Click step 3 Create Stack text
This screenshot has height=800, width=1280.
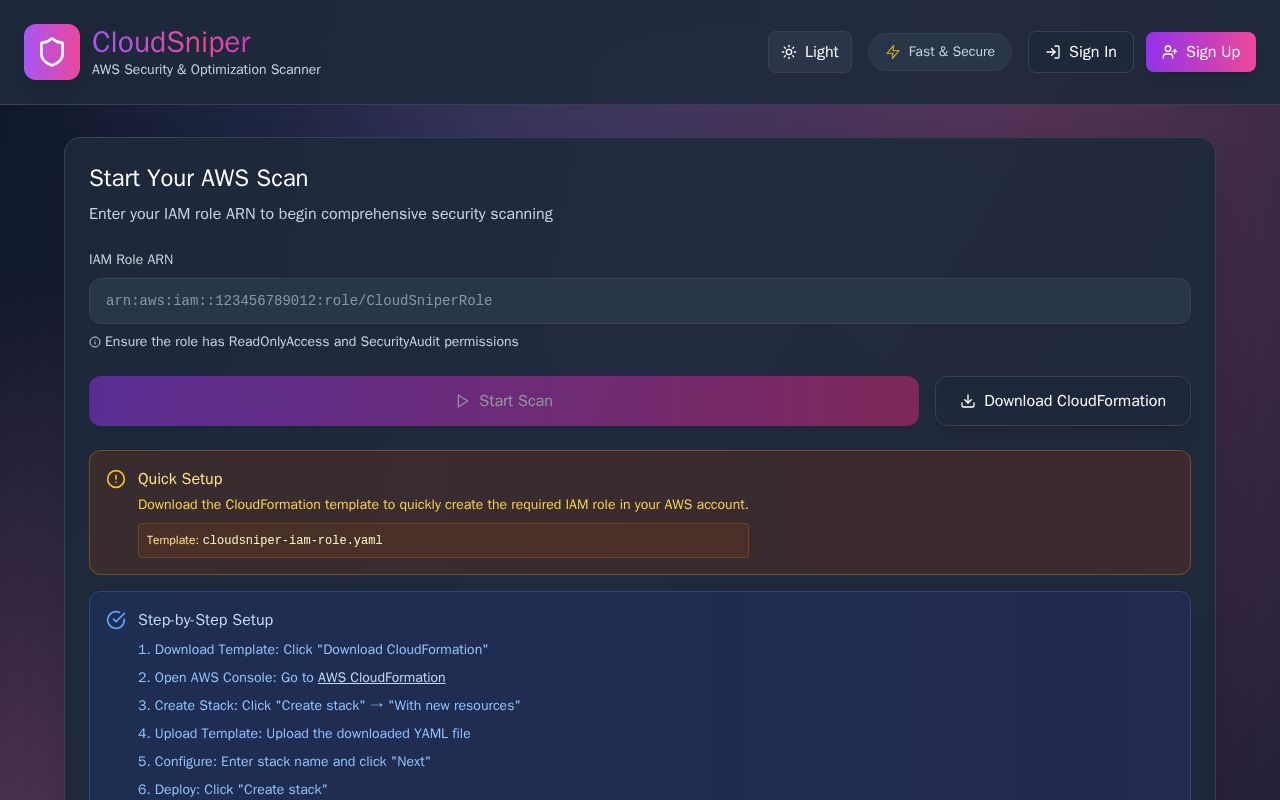pyautogui.click(x=329, y=706)
